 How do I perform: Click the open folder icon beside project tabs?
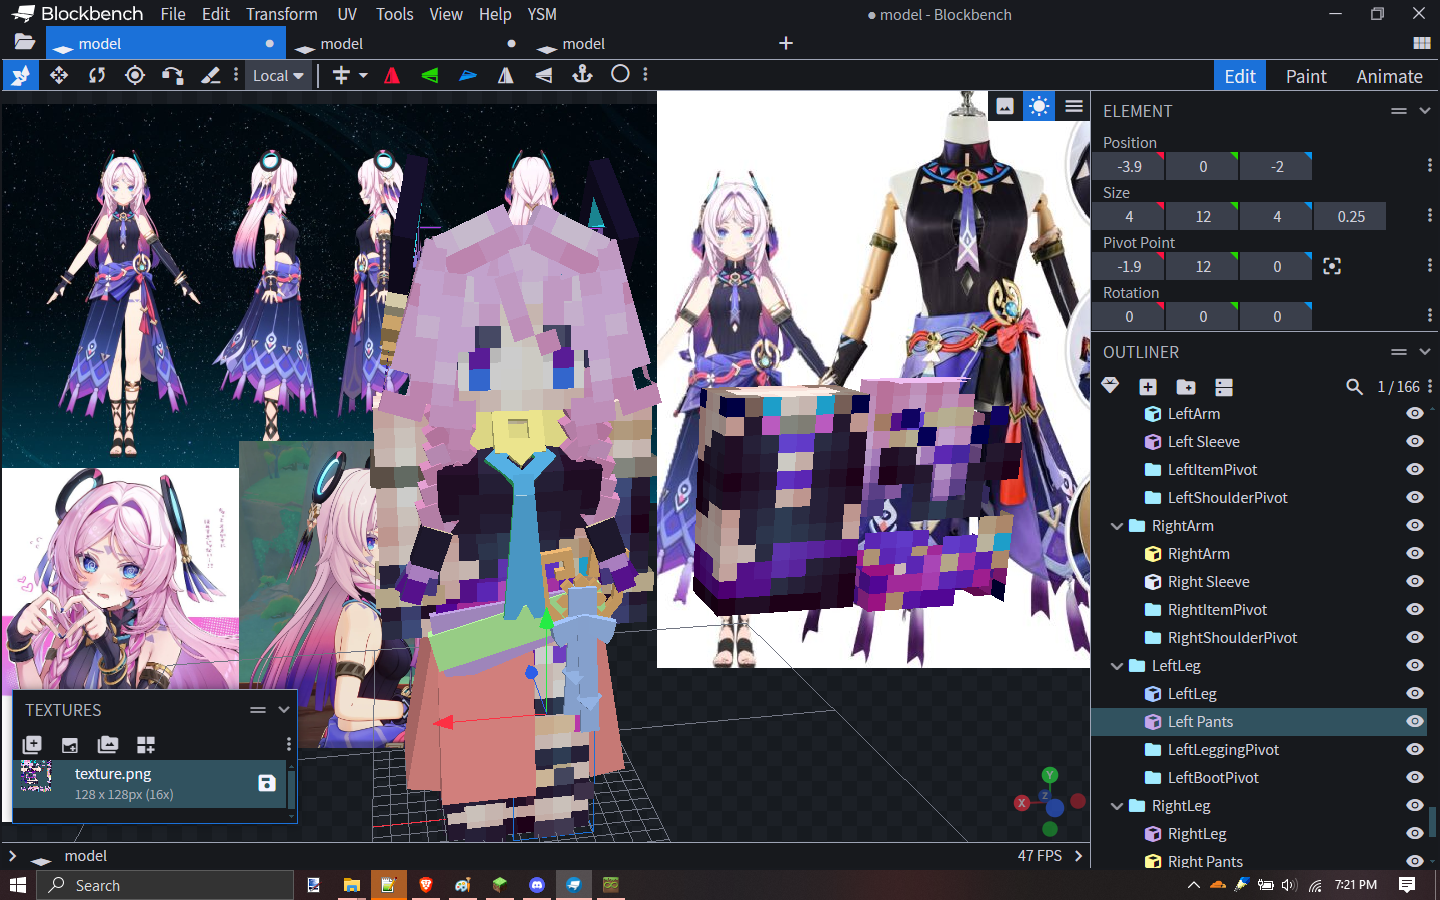tap(24, 43)
